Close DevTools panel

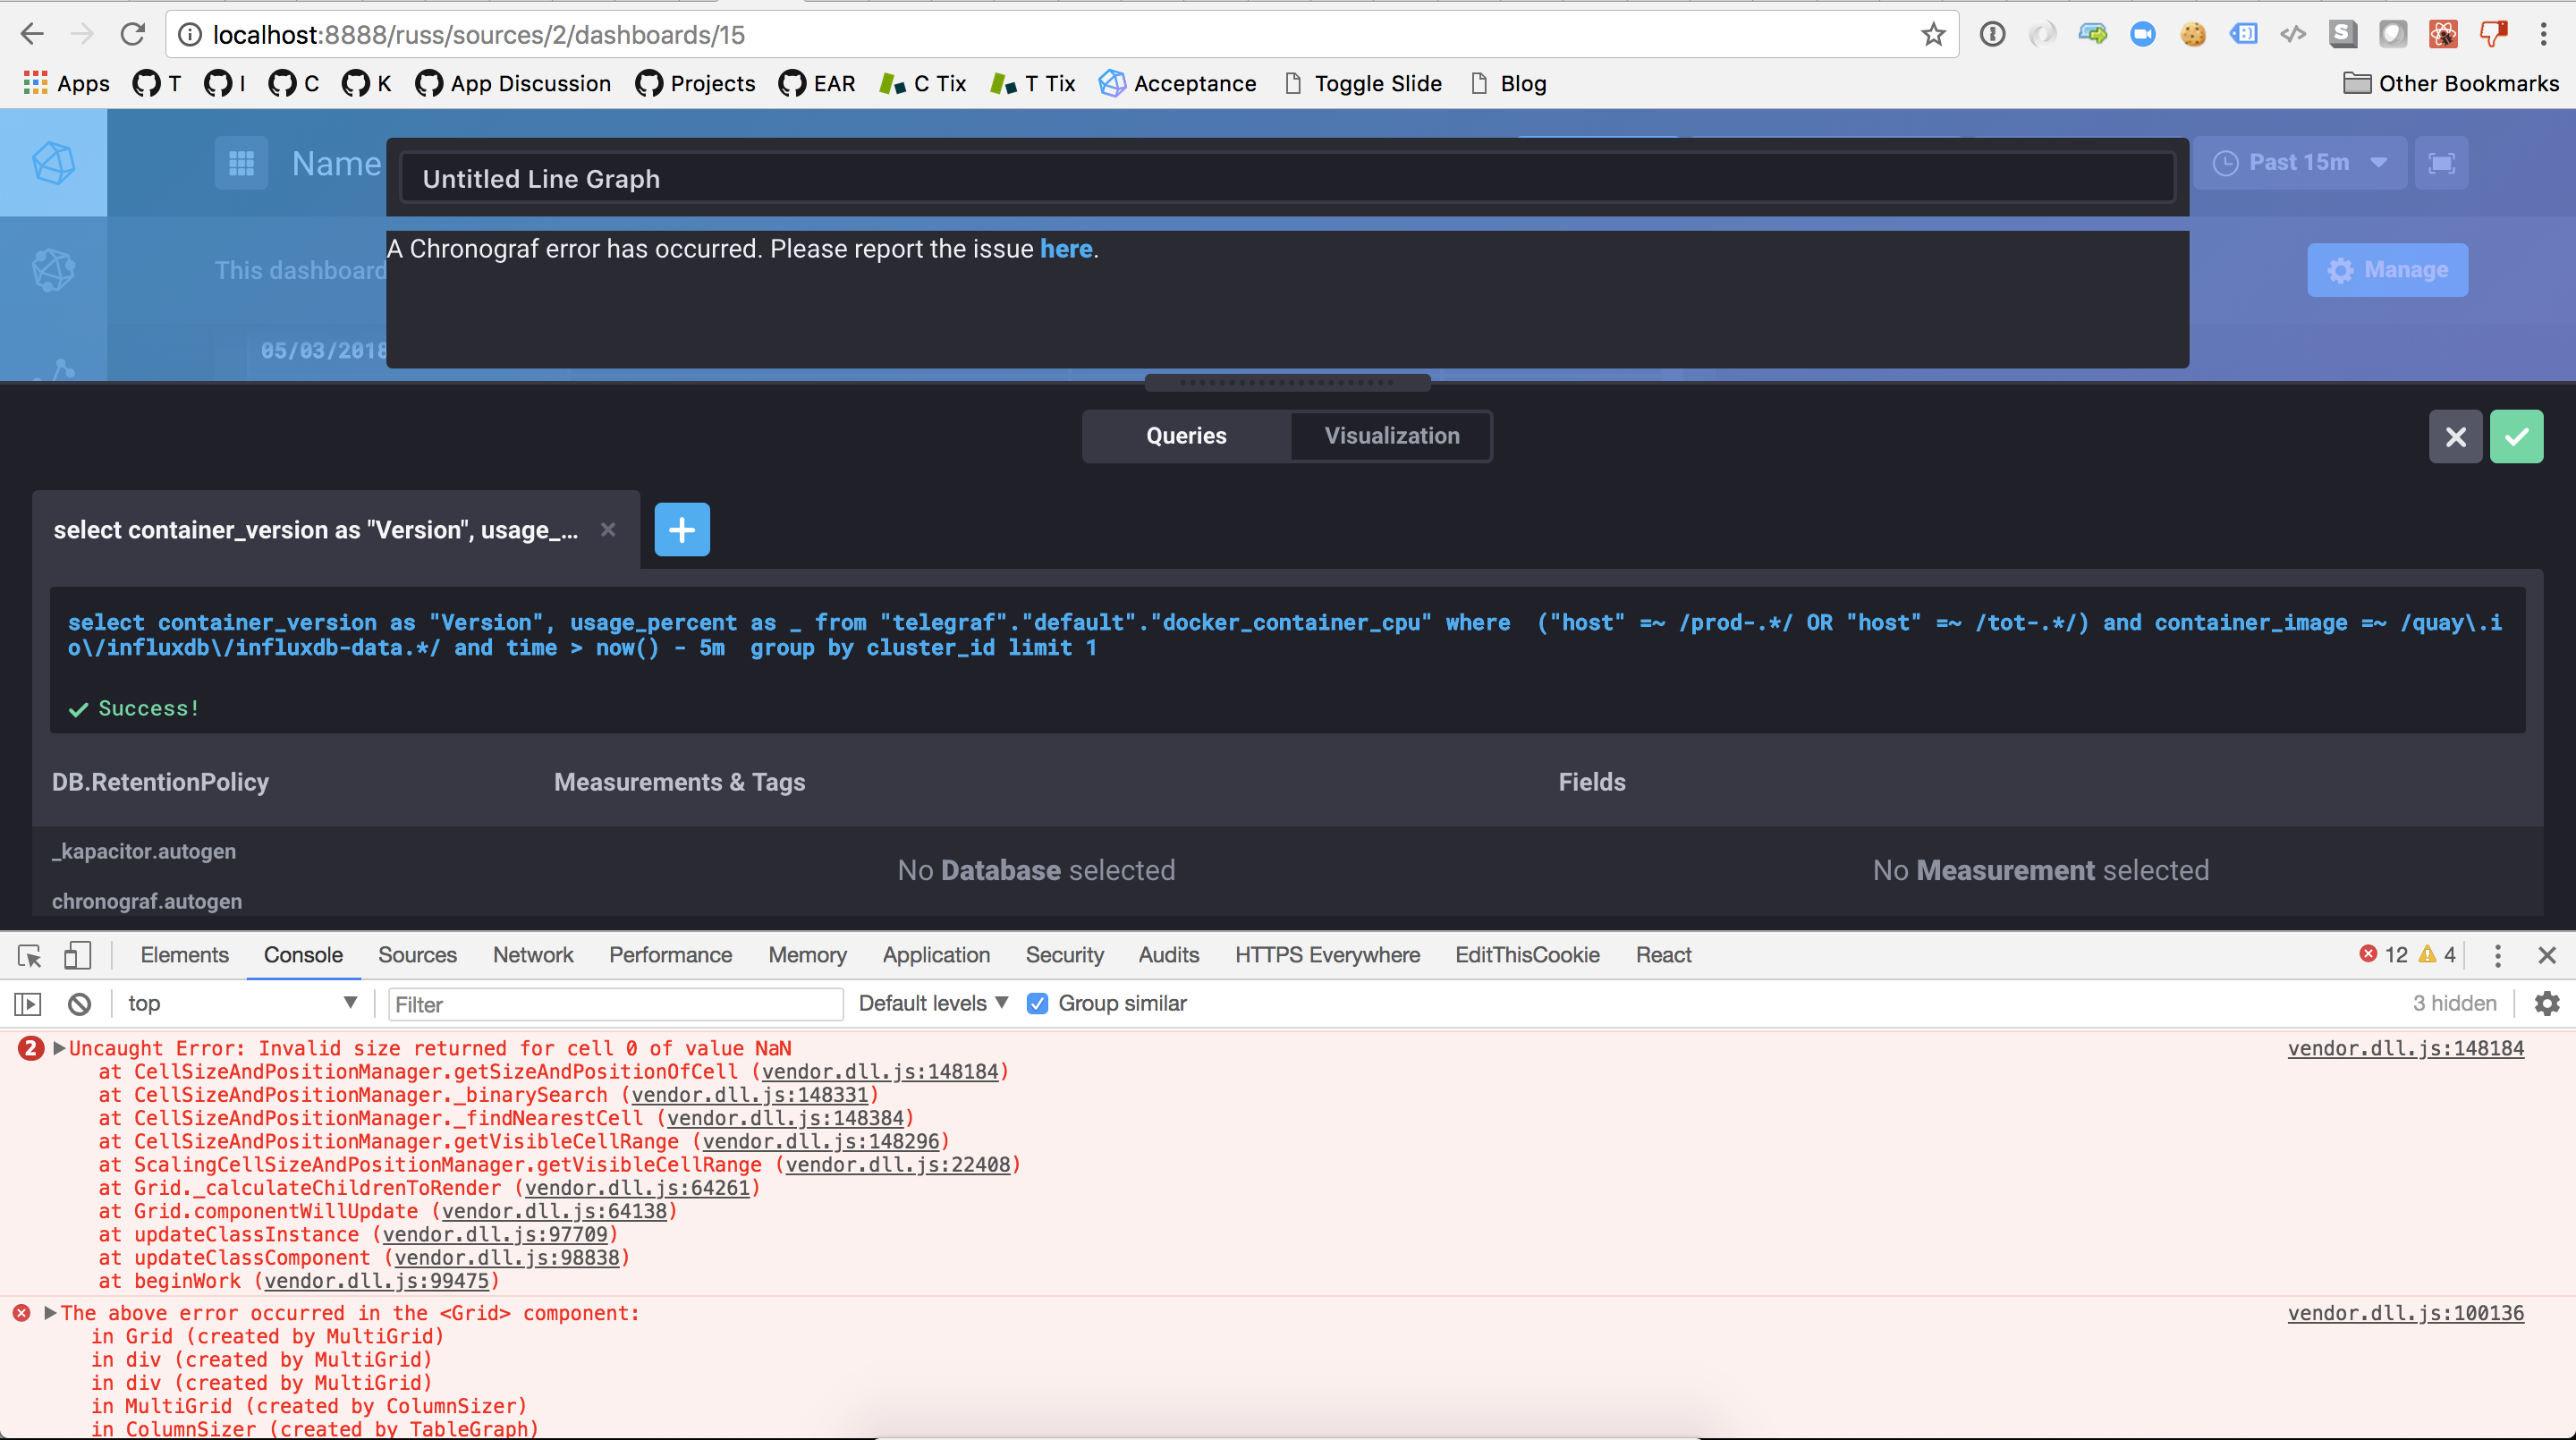point(2546,955)
